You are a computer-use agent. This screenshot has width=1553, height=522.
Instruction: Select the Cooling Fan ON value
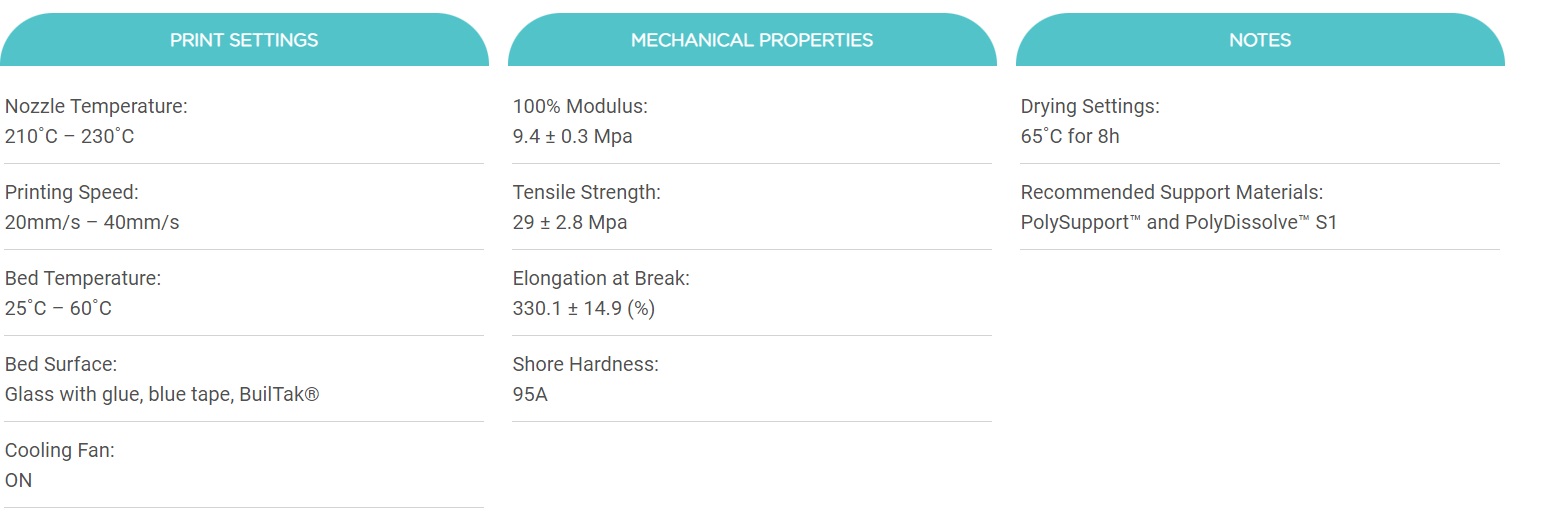point(19,480)
